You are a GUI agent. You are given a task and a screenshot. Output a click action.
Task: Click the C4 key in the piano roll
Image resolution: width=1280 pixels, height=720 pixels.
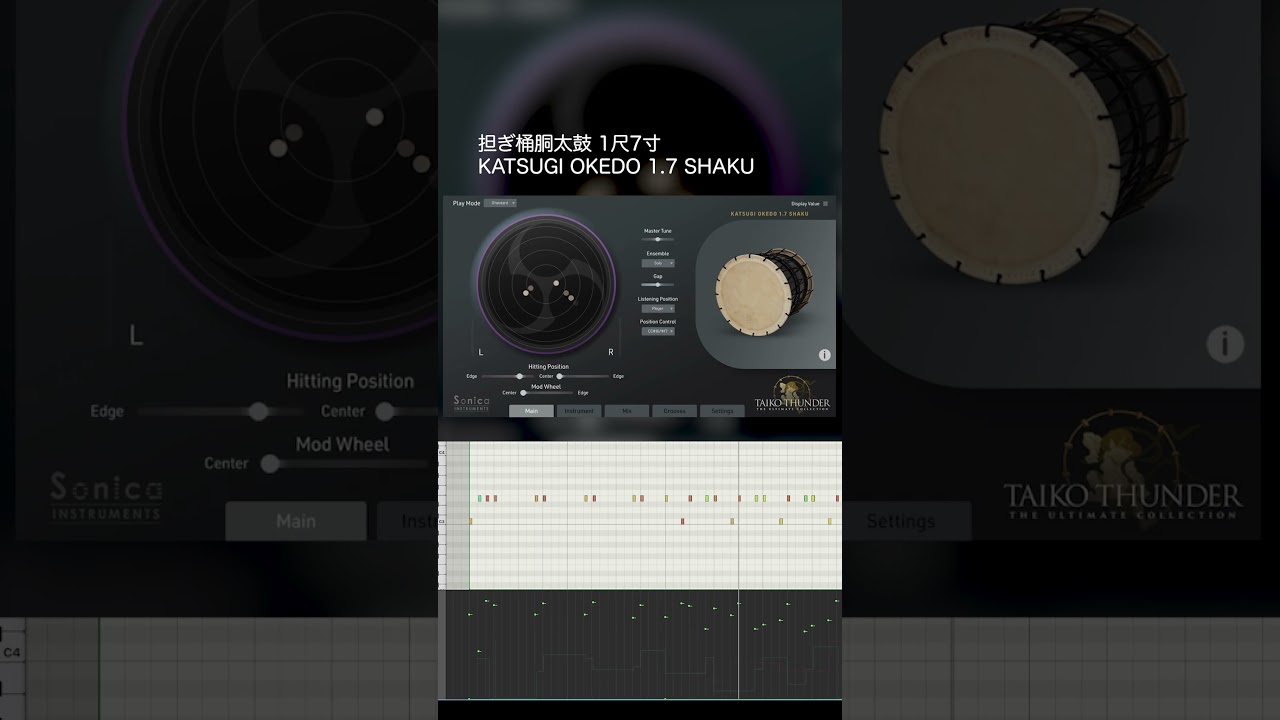coord(441,452)
